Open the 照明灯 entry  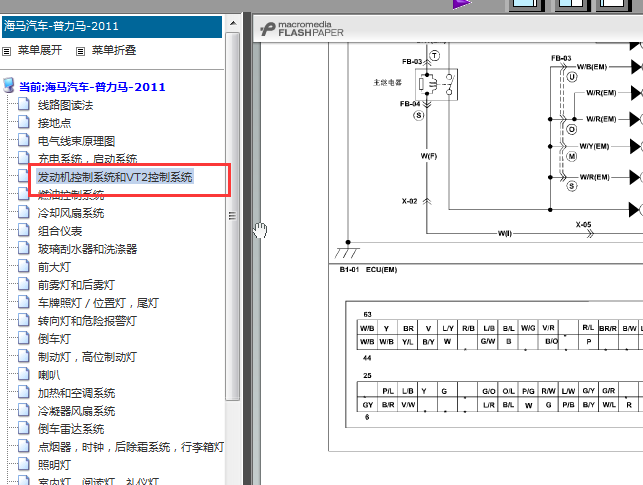[54, 465]
